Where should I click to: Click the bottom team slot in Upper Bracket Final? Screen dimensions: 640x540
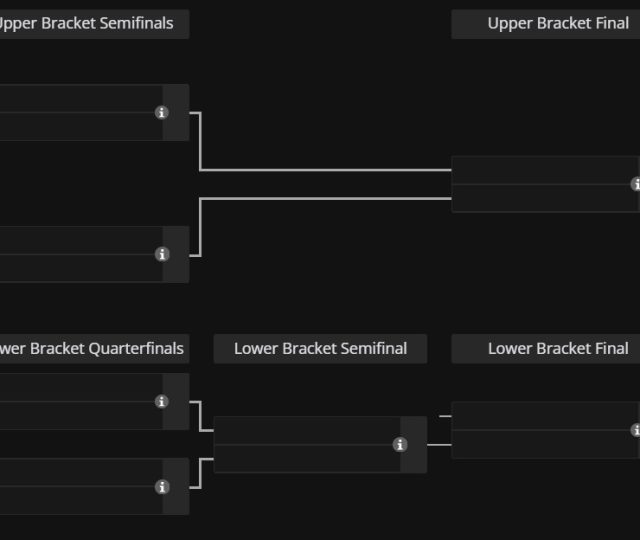pyautogui.click(x=540, y=198)
